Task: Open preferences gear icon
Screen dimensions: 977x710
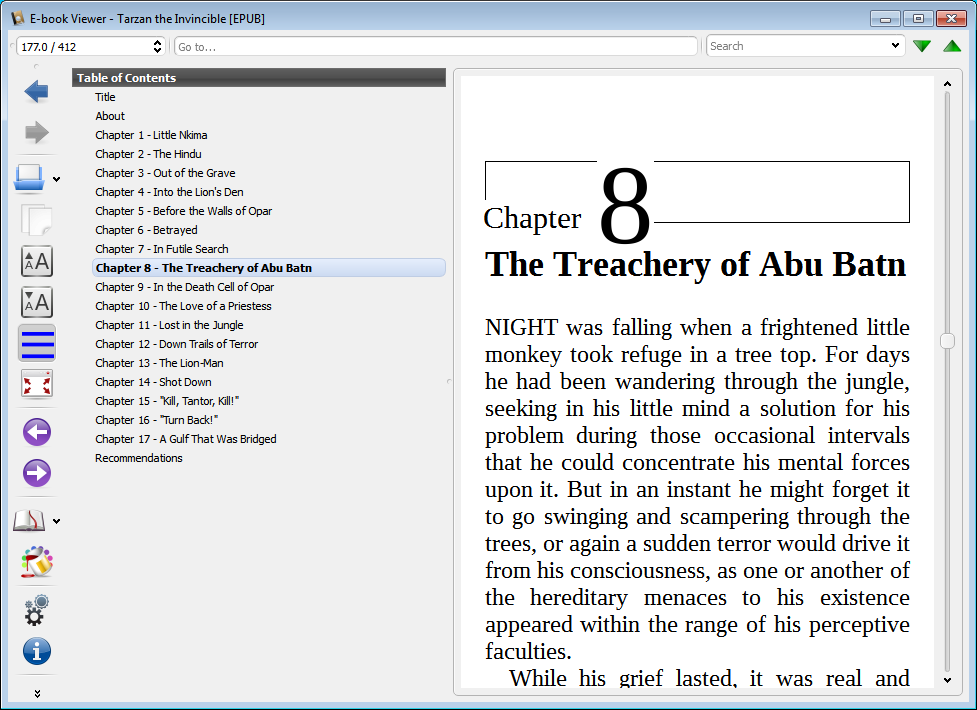Action: pos(36,610)
